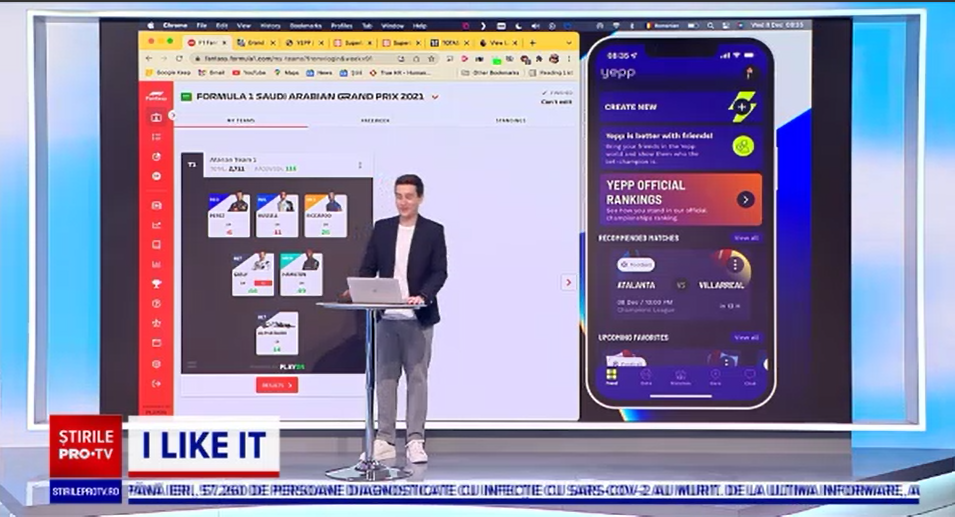Image resolution: width=955 pixels, height=517 pixels.
Task: Click the Yepp profile avatar icon
Action: [x=749, y=72]
